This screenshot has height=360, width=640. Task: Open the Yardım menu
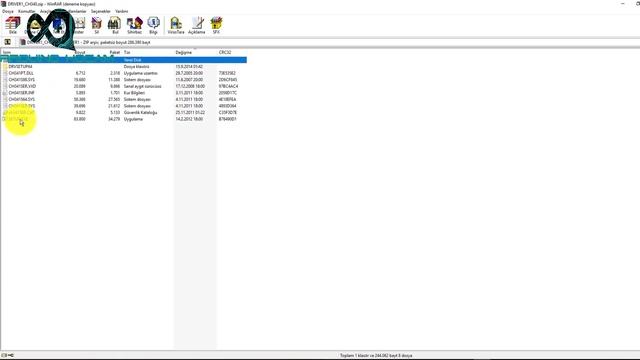(x=121, y=11)
